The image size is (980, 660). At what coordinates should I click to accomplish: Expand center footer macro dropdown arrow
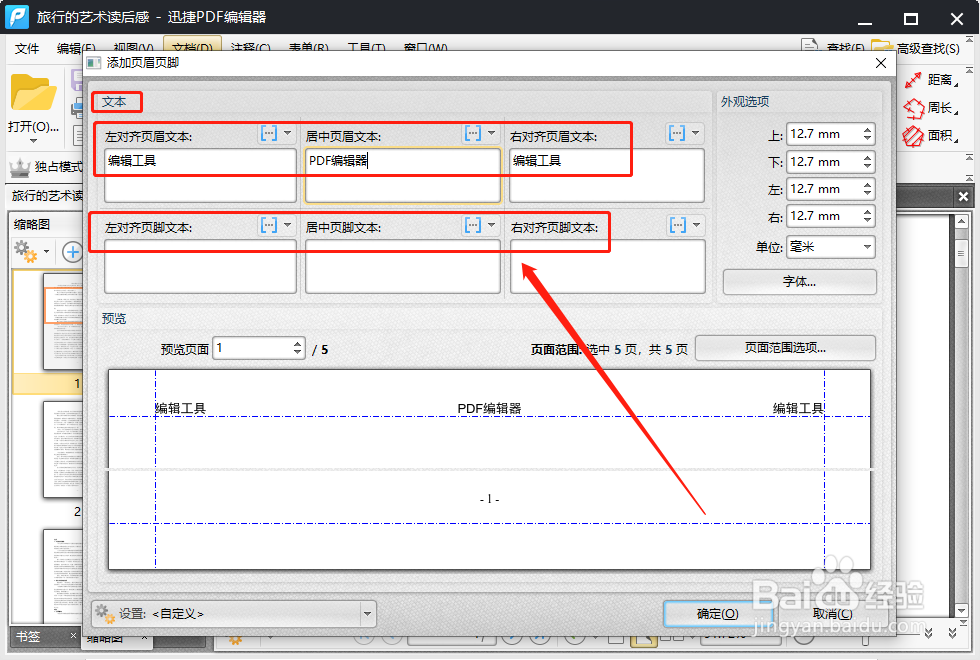(491, 225)
